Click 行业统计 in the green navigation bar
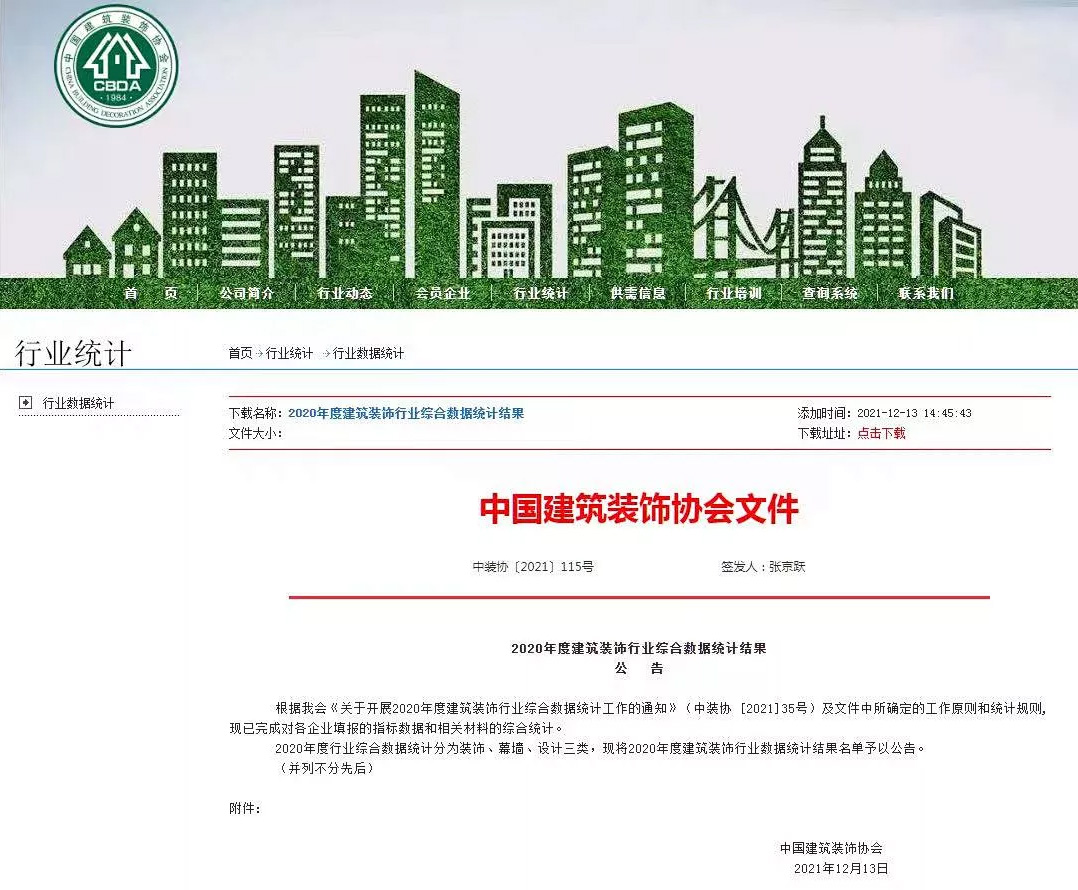Viewport: 1078px width, 890px height. (x=540, y=293)
